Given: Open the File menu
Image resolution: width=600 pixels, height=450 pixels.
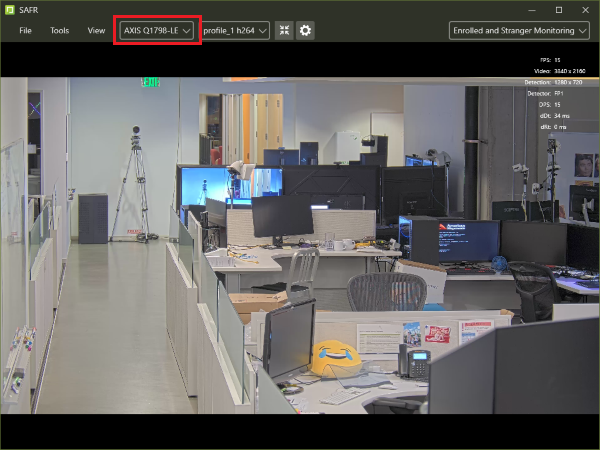Looking at the screenshot, I should coord(25,30).
